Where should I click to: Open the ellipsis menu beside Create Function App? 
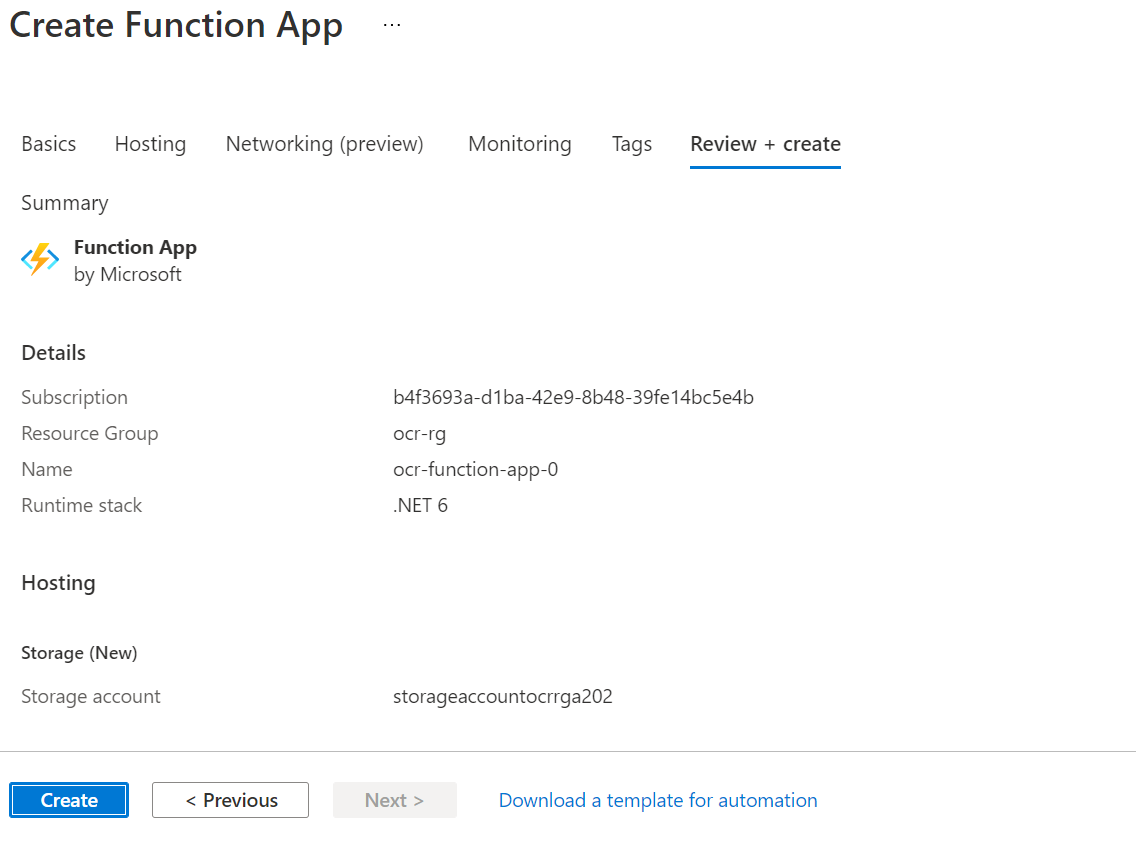[392, 25]
